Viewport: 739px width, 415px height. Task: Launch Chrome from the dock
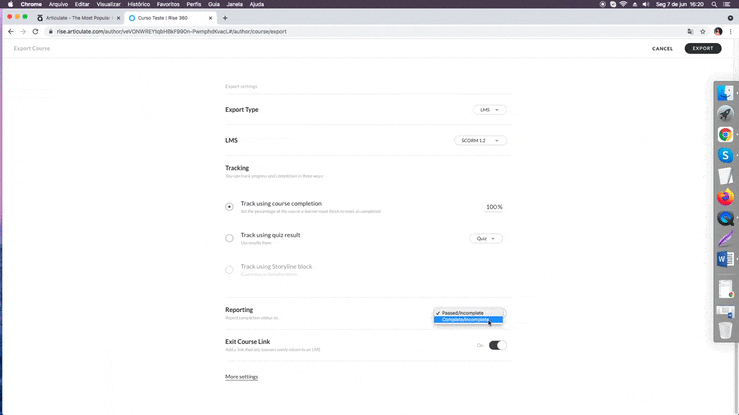[725, 135]
